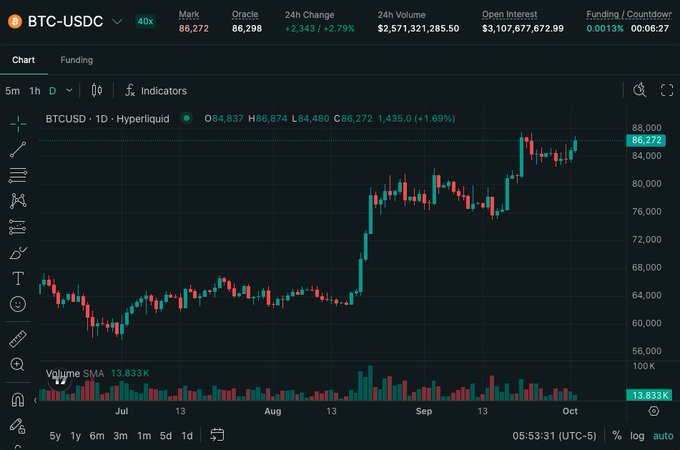Toggle magnet mode for drawings
This screenshot has width=680, height=450.
18,399
